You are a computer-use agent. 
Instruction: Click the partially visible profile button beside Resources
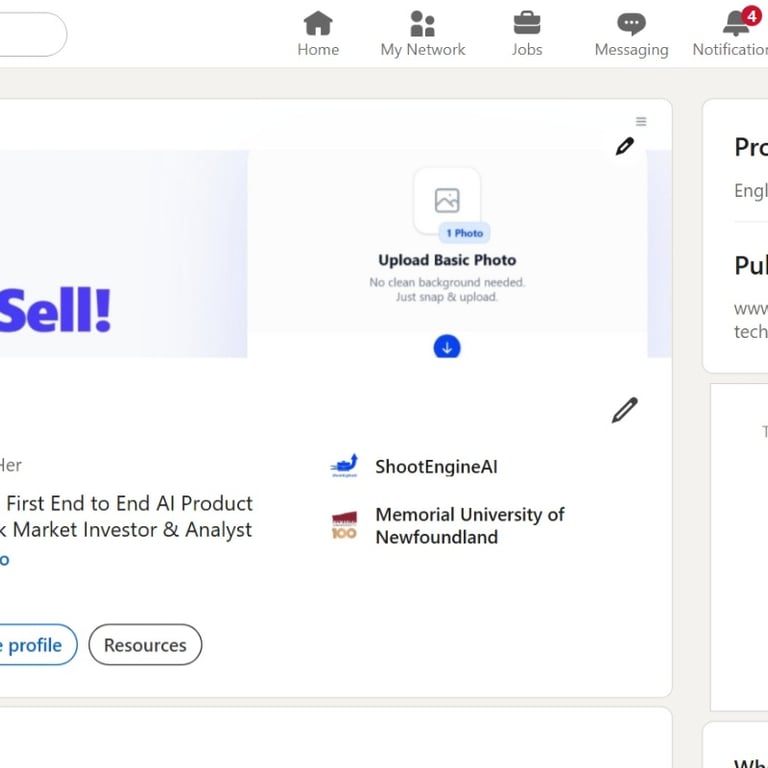36,645
